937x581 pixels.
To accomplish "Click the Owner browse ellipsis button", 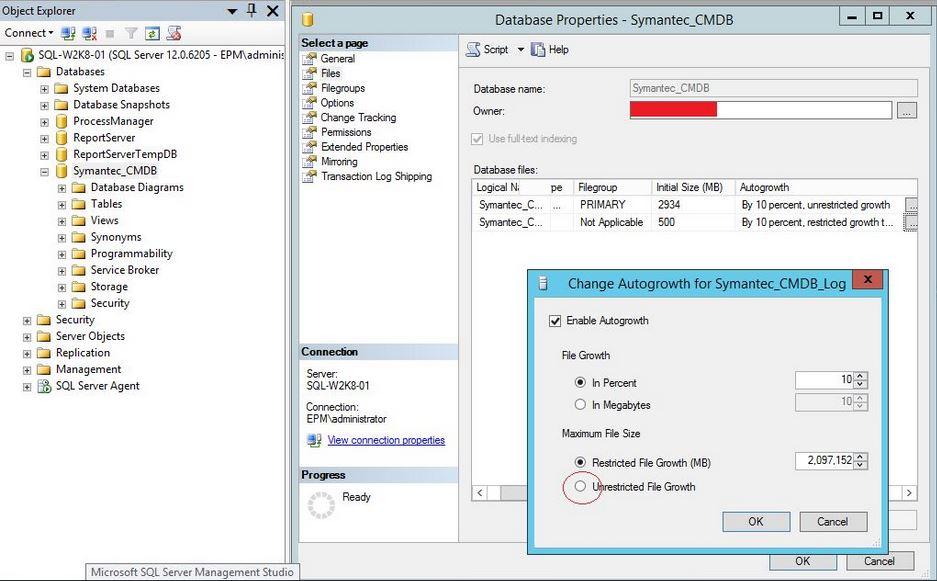I will (x=907, y=111).
